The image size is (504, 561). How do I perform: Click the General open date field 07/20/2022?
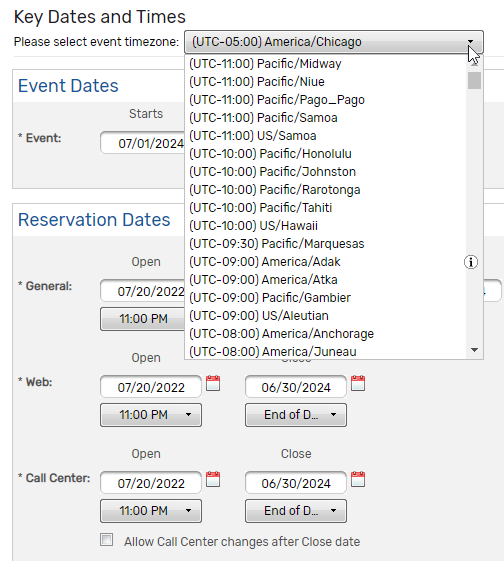click(x=143, y=291)
